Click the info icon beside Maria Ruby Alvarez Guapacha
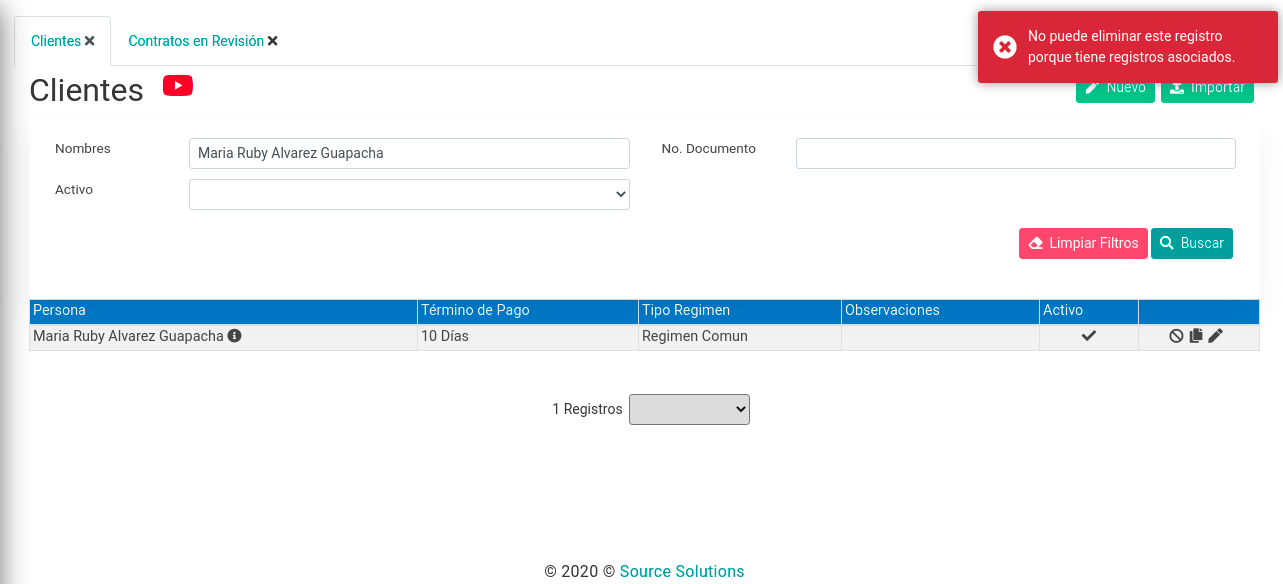 pyautogui.click(x=235, y=336)
